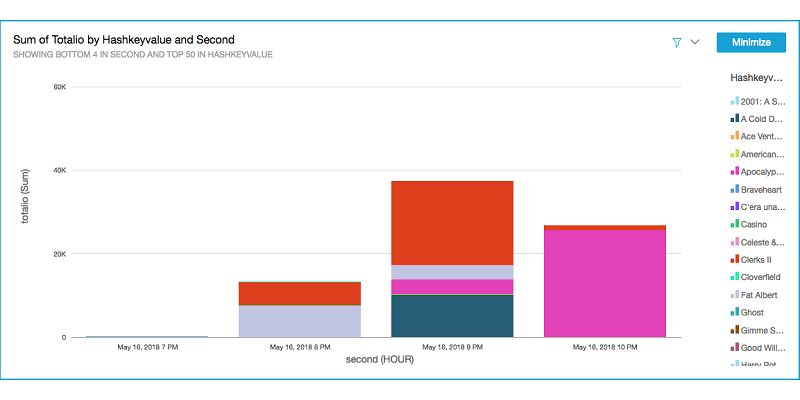800x400 pixels.
Task: Click the Apocalyp... legend icon
Action: click(x=735, y=171)
